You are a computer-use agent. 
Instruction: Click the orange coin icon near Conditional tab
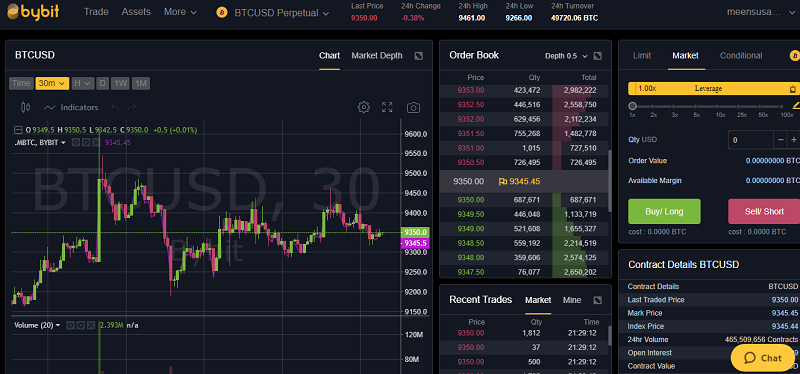point(794,56)
